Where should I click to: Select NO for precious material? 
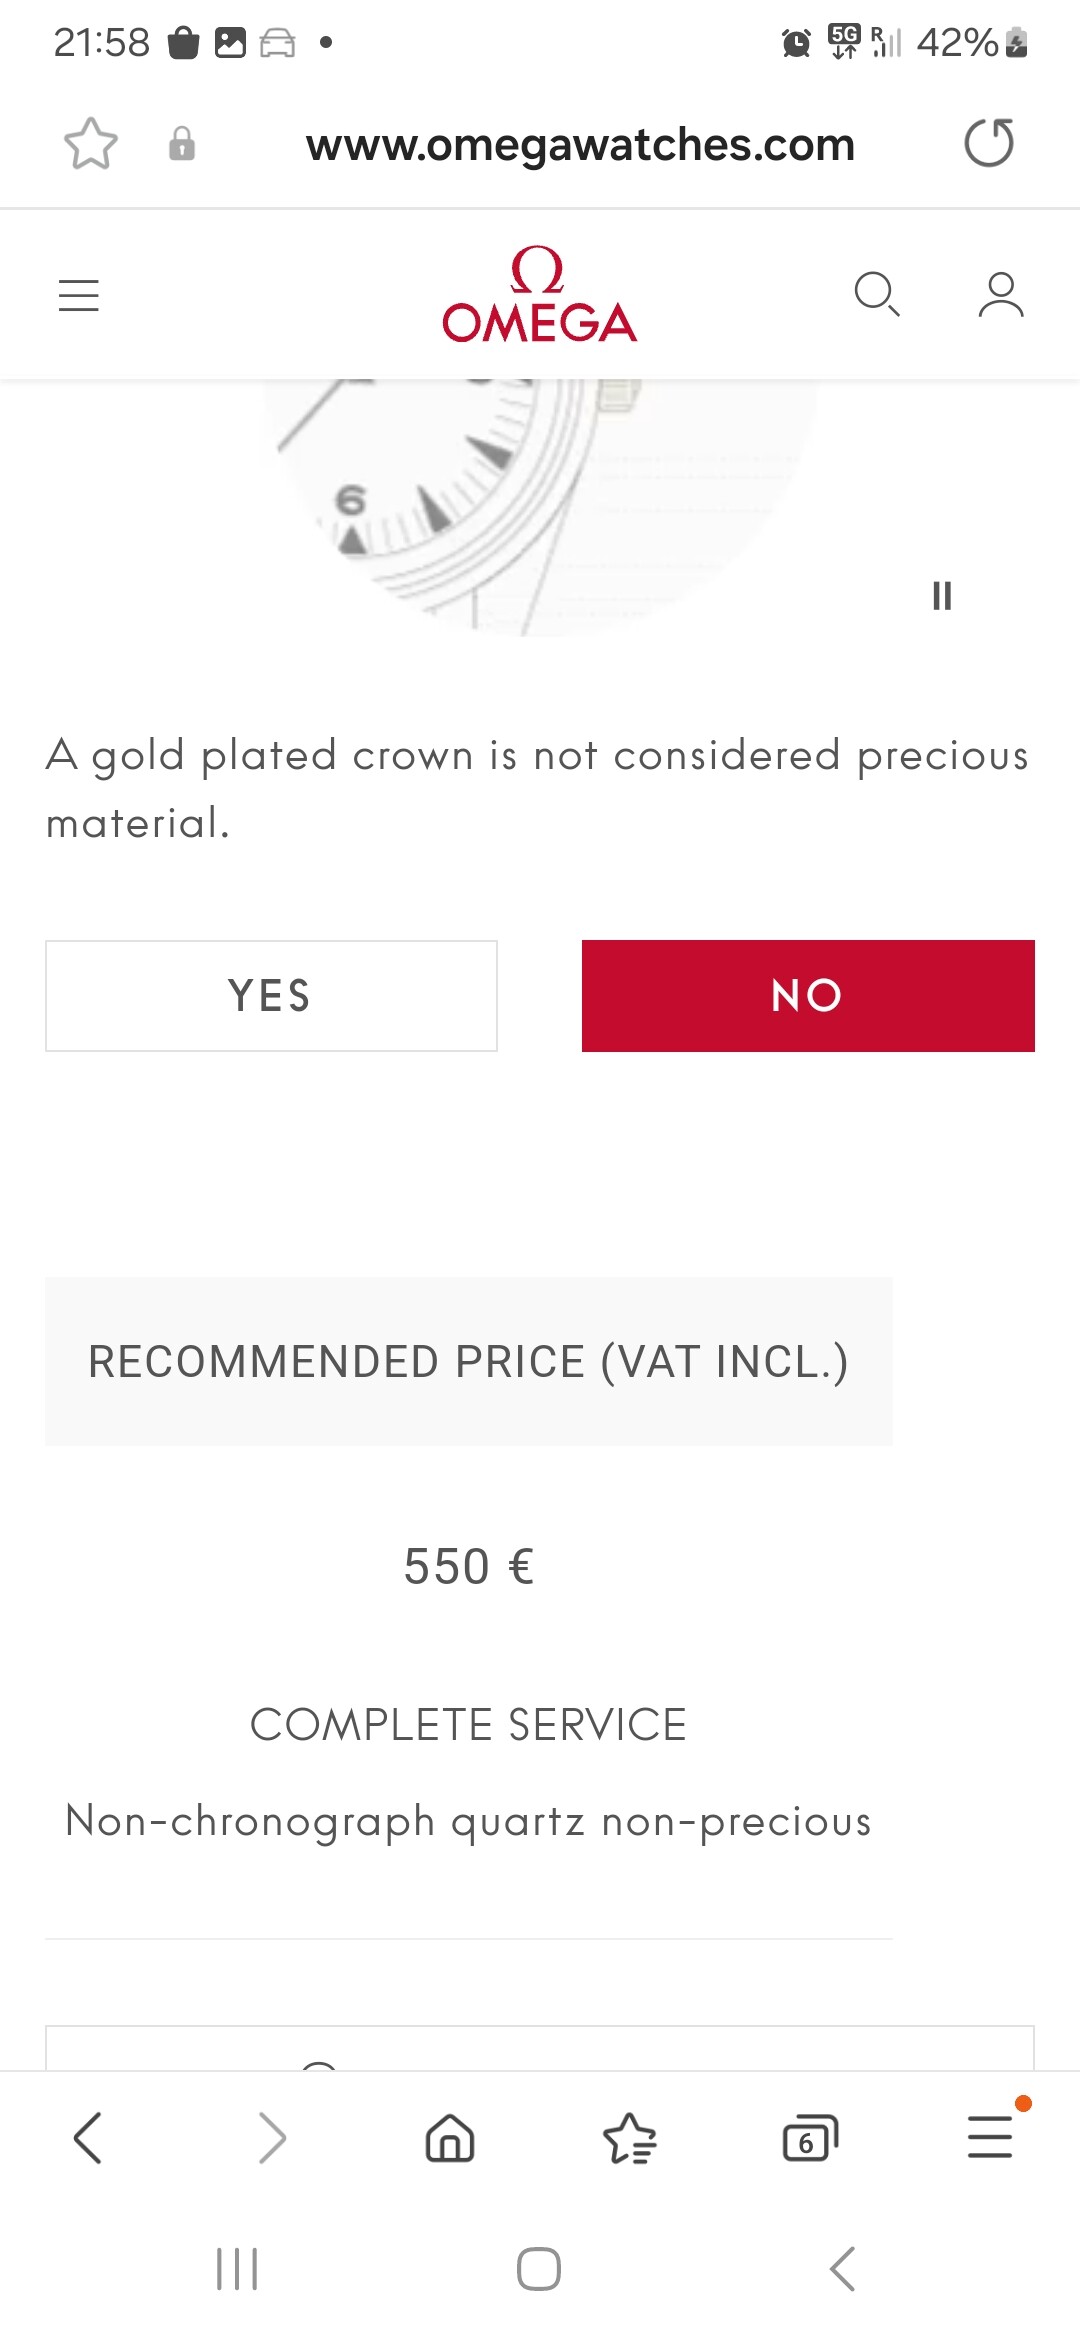pyautogui.click(x=808, y=996)
